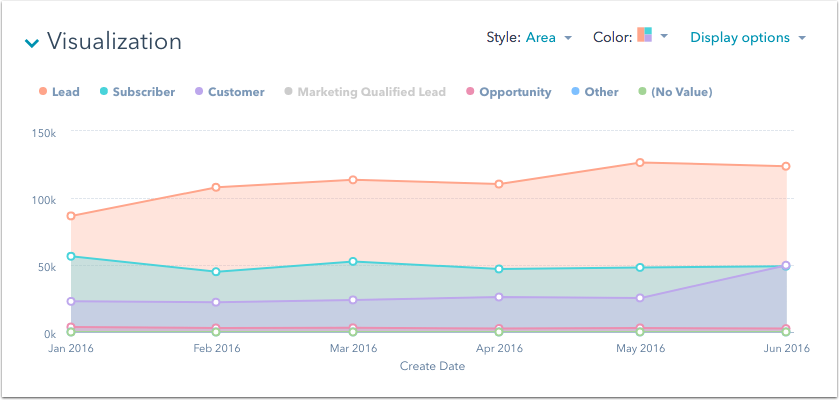Open the Display options menu
This screenshot has height=400, width=839.
(x=748, y=37)
